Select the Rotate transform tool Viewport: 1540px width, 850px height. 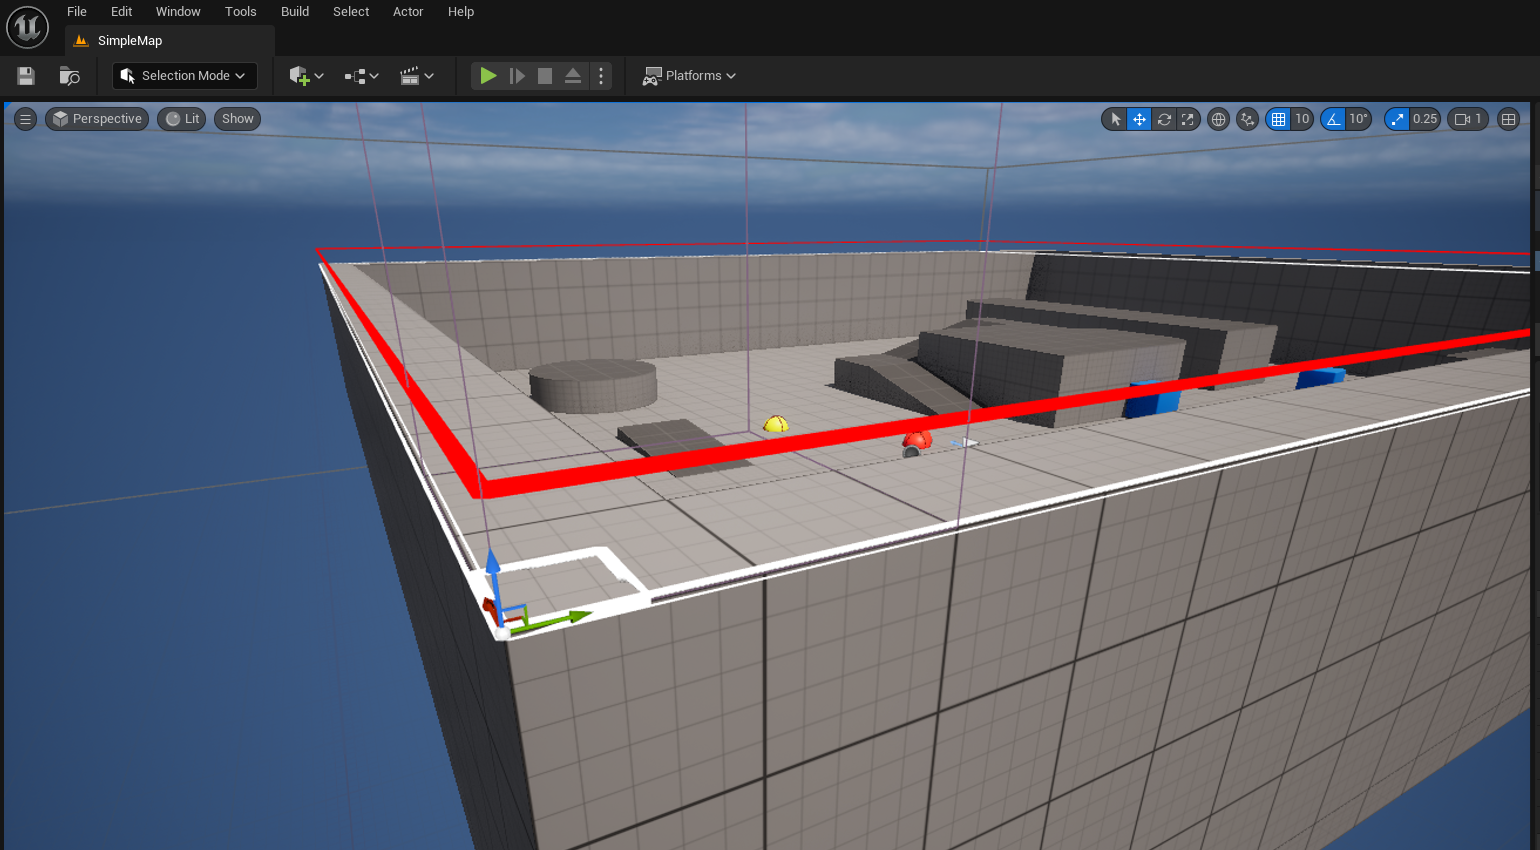1164,119
